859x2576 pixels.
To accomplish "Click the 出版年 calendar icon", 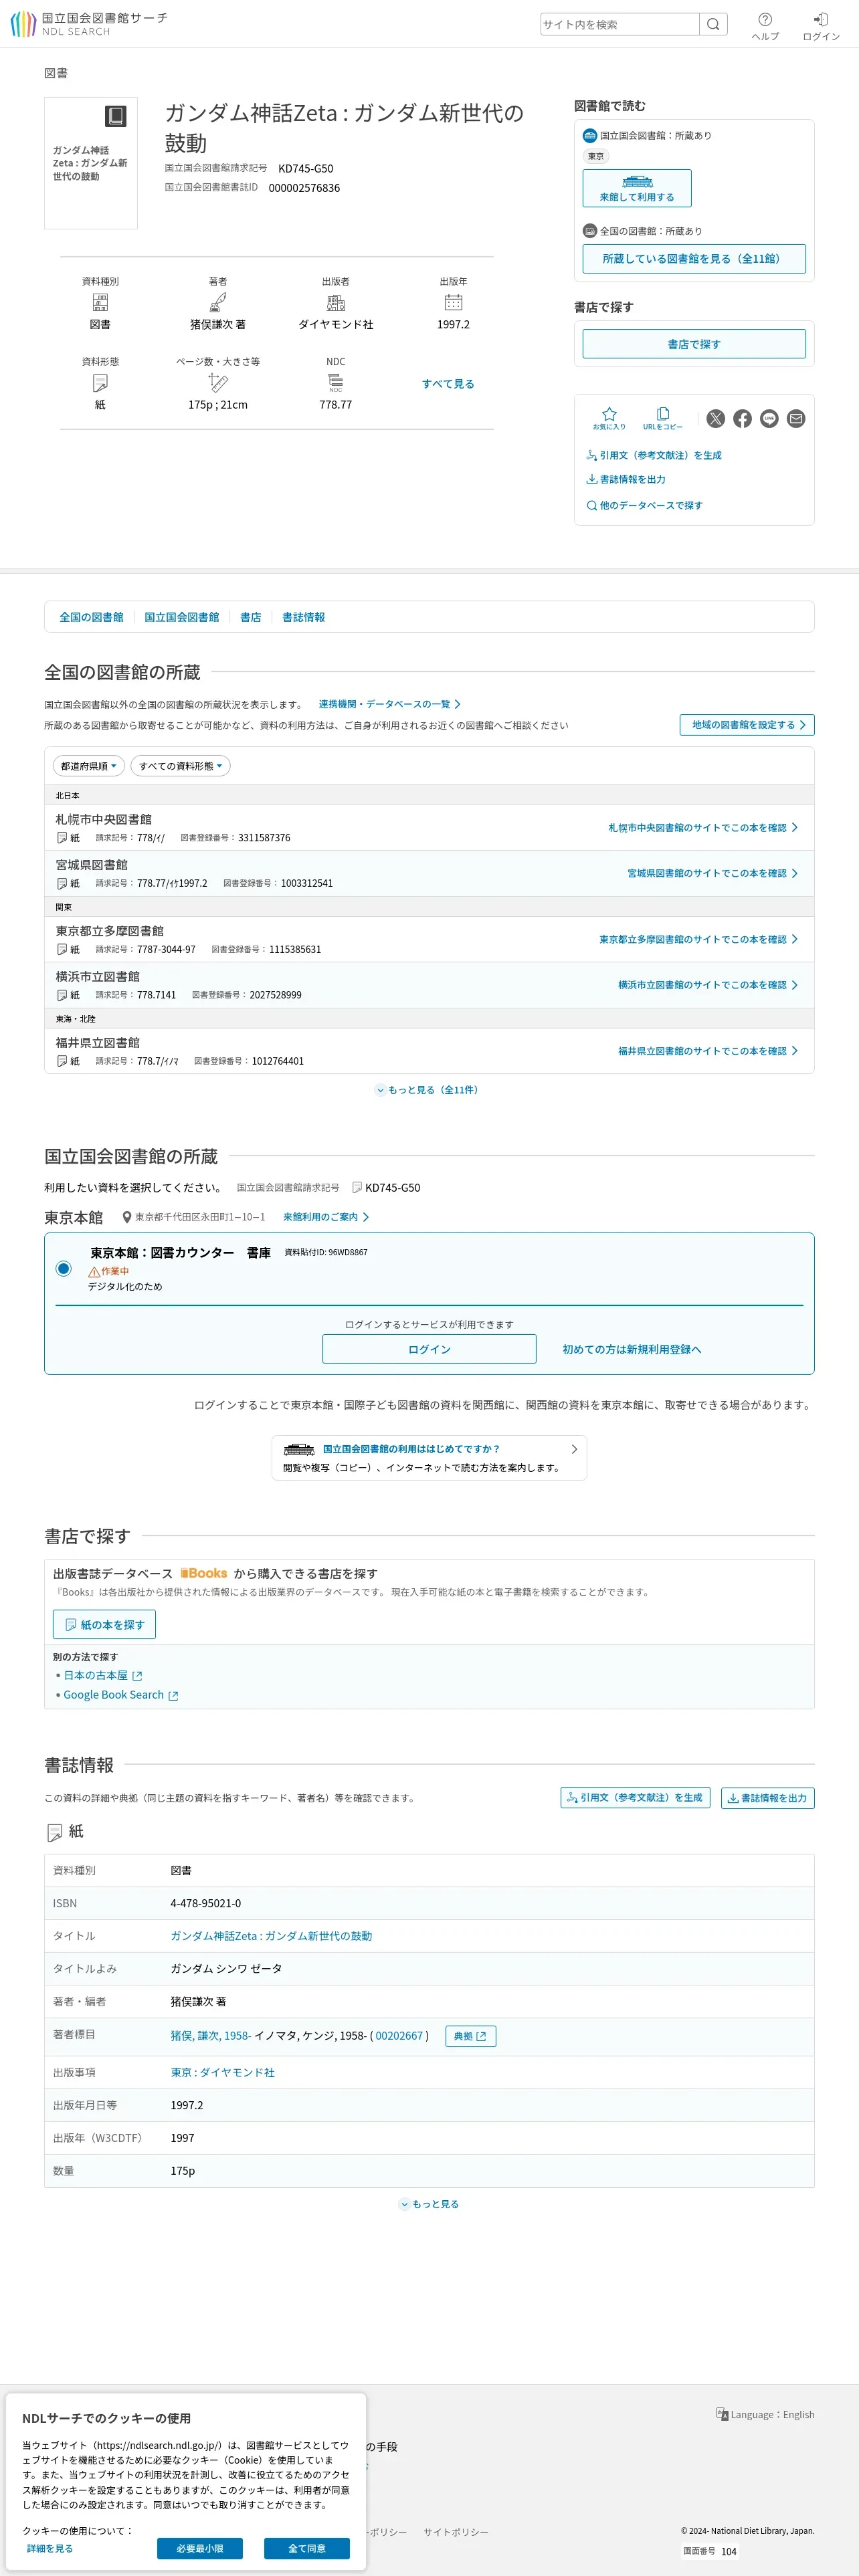I will click(453, 302).
